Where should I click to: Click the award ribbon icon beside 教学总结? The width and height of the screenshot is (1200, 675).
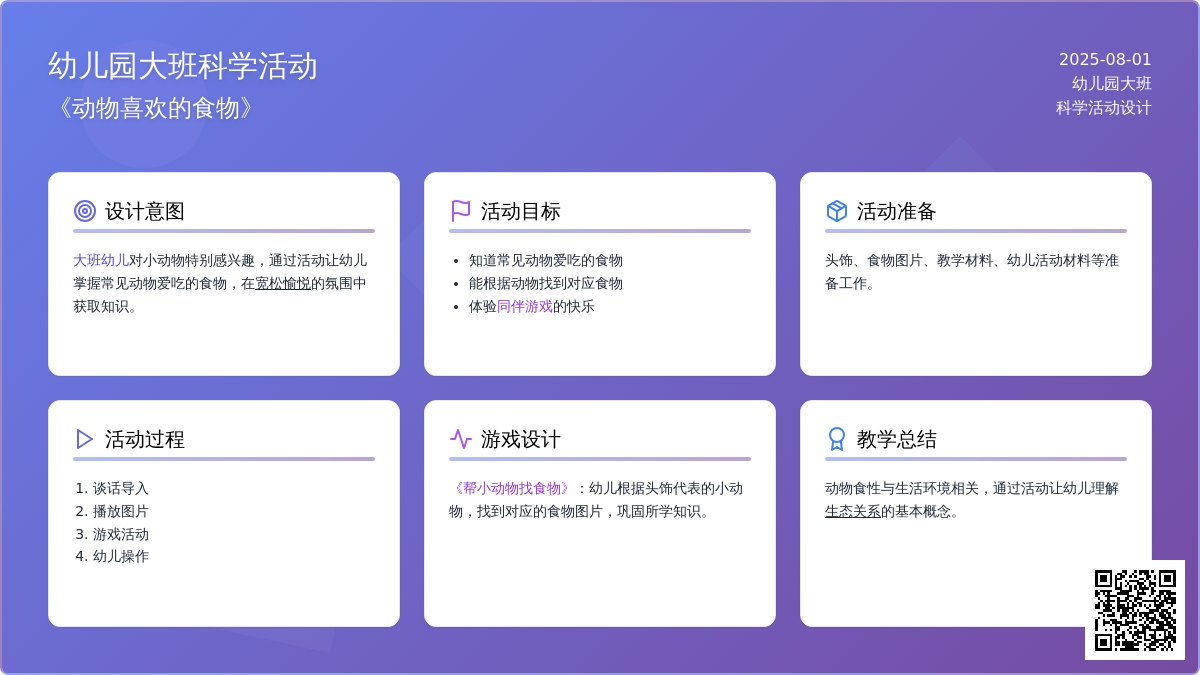[x=837, y=439]
